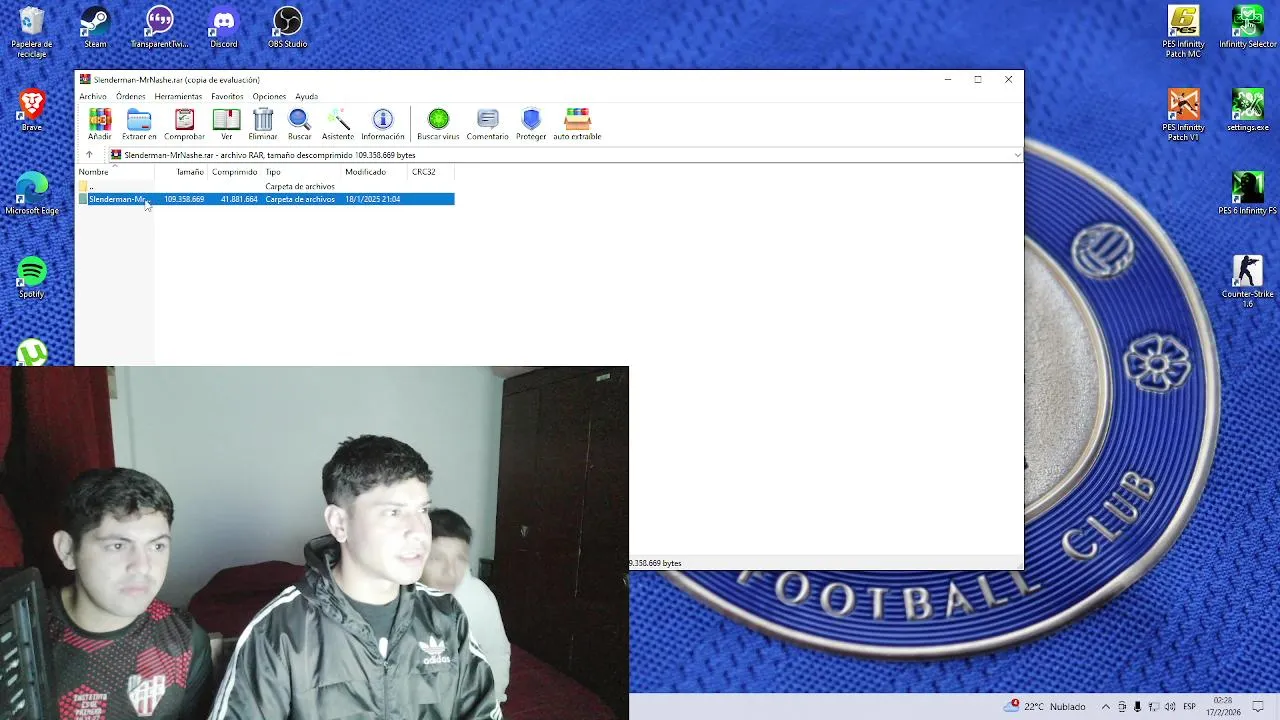Open the Órdenes menu

[x=131, y=97]
